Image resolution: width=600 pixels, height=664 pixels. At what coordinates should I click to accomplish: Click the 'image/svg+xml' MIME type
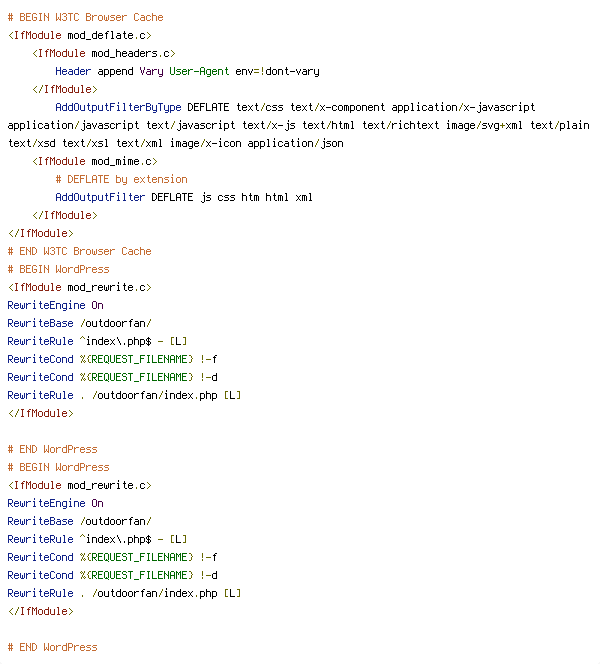pos(484,125)
